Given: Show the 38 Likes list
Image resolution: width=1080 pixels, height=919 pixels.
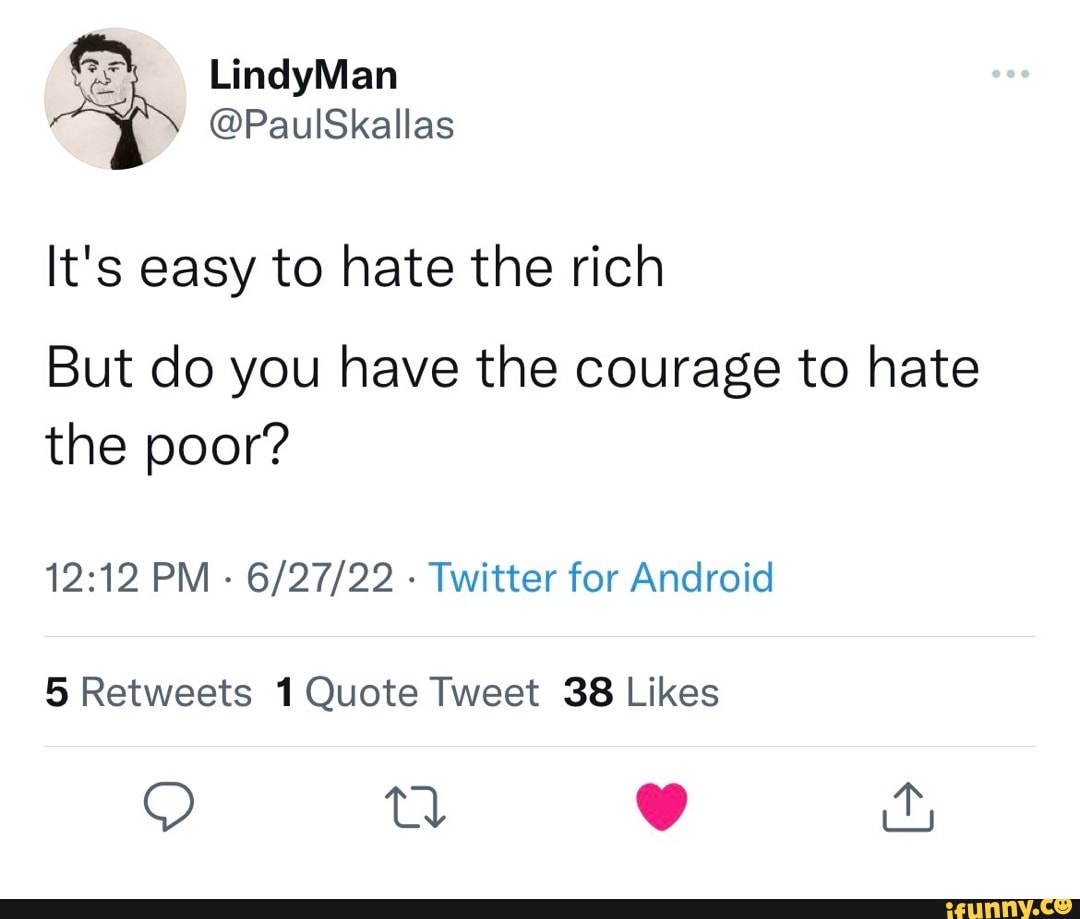Looking at the screenshot, I should point(641,692).
